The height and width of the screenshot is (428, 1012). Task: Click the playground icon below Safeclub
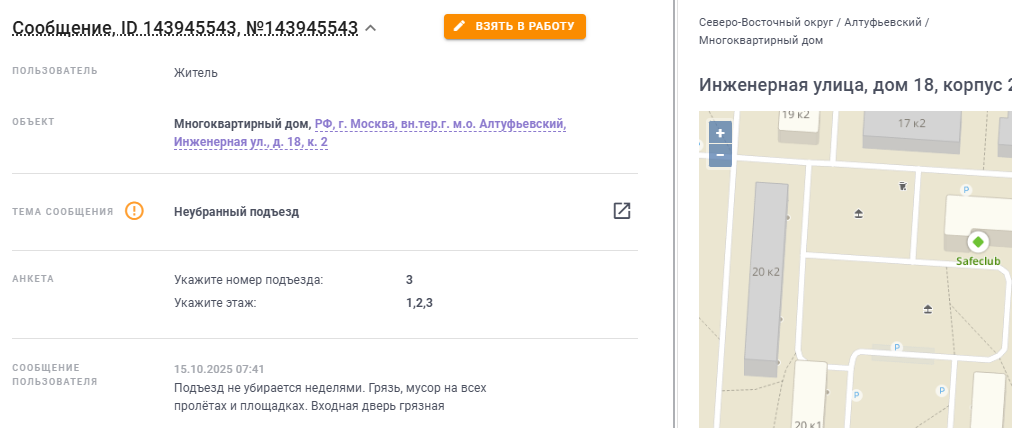click(928, 310)
